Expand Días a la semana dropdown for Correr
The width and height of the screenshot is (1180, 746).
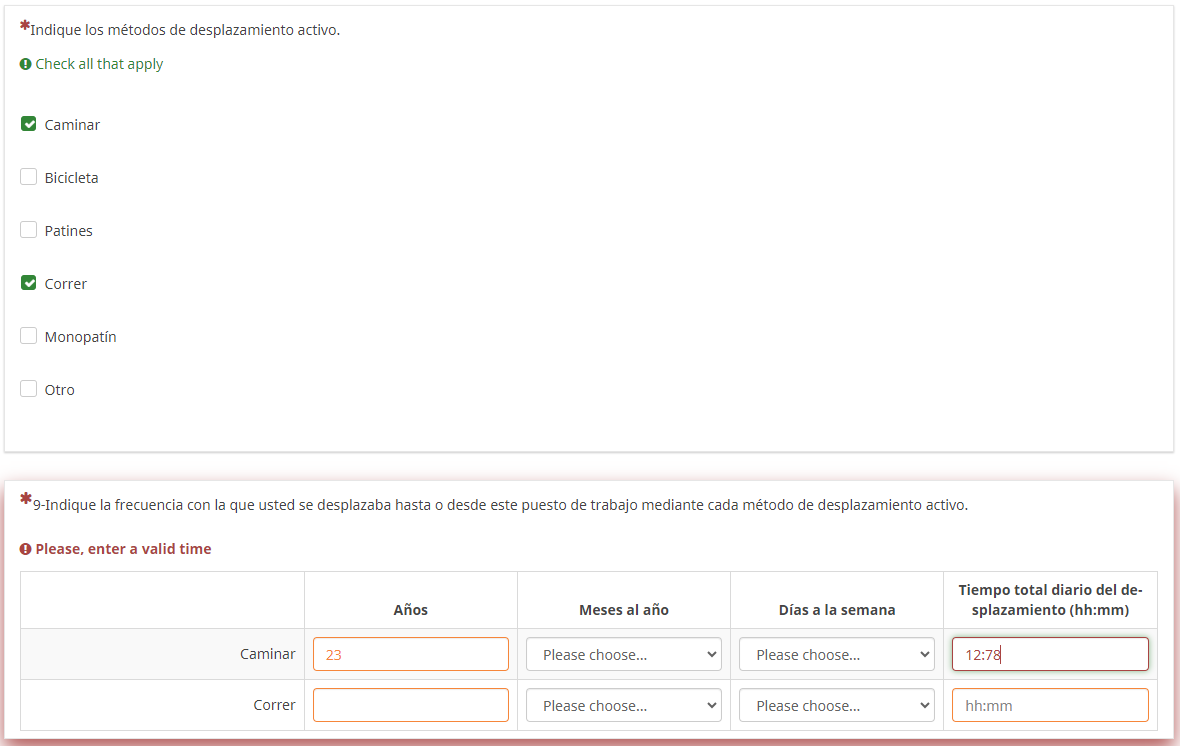(x=836, y=706)
